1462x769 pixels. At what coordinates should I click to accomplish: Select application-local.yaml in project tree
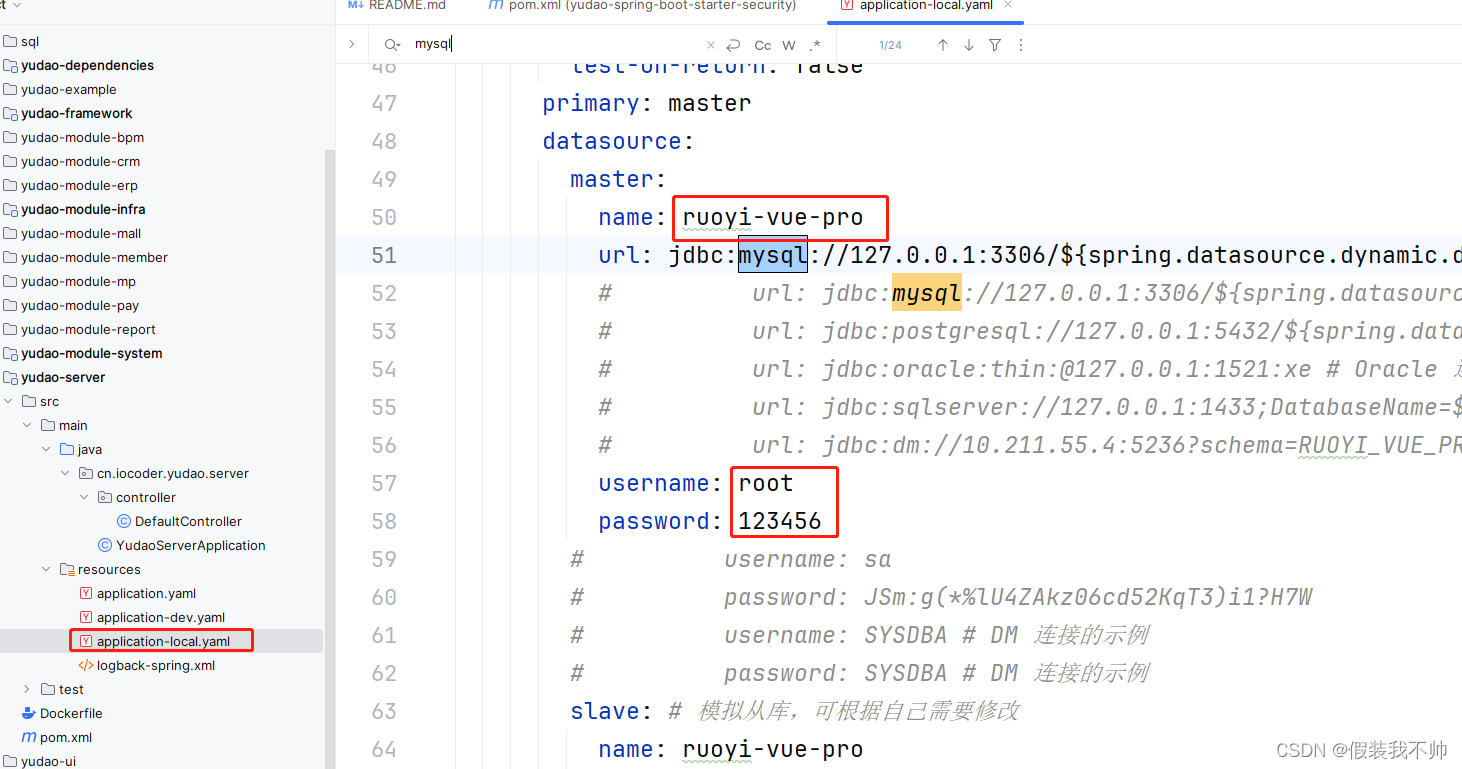(163, 641)
